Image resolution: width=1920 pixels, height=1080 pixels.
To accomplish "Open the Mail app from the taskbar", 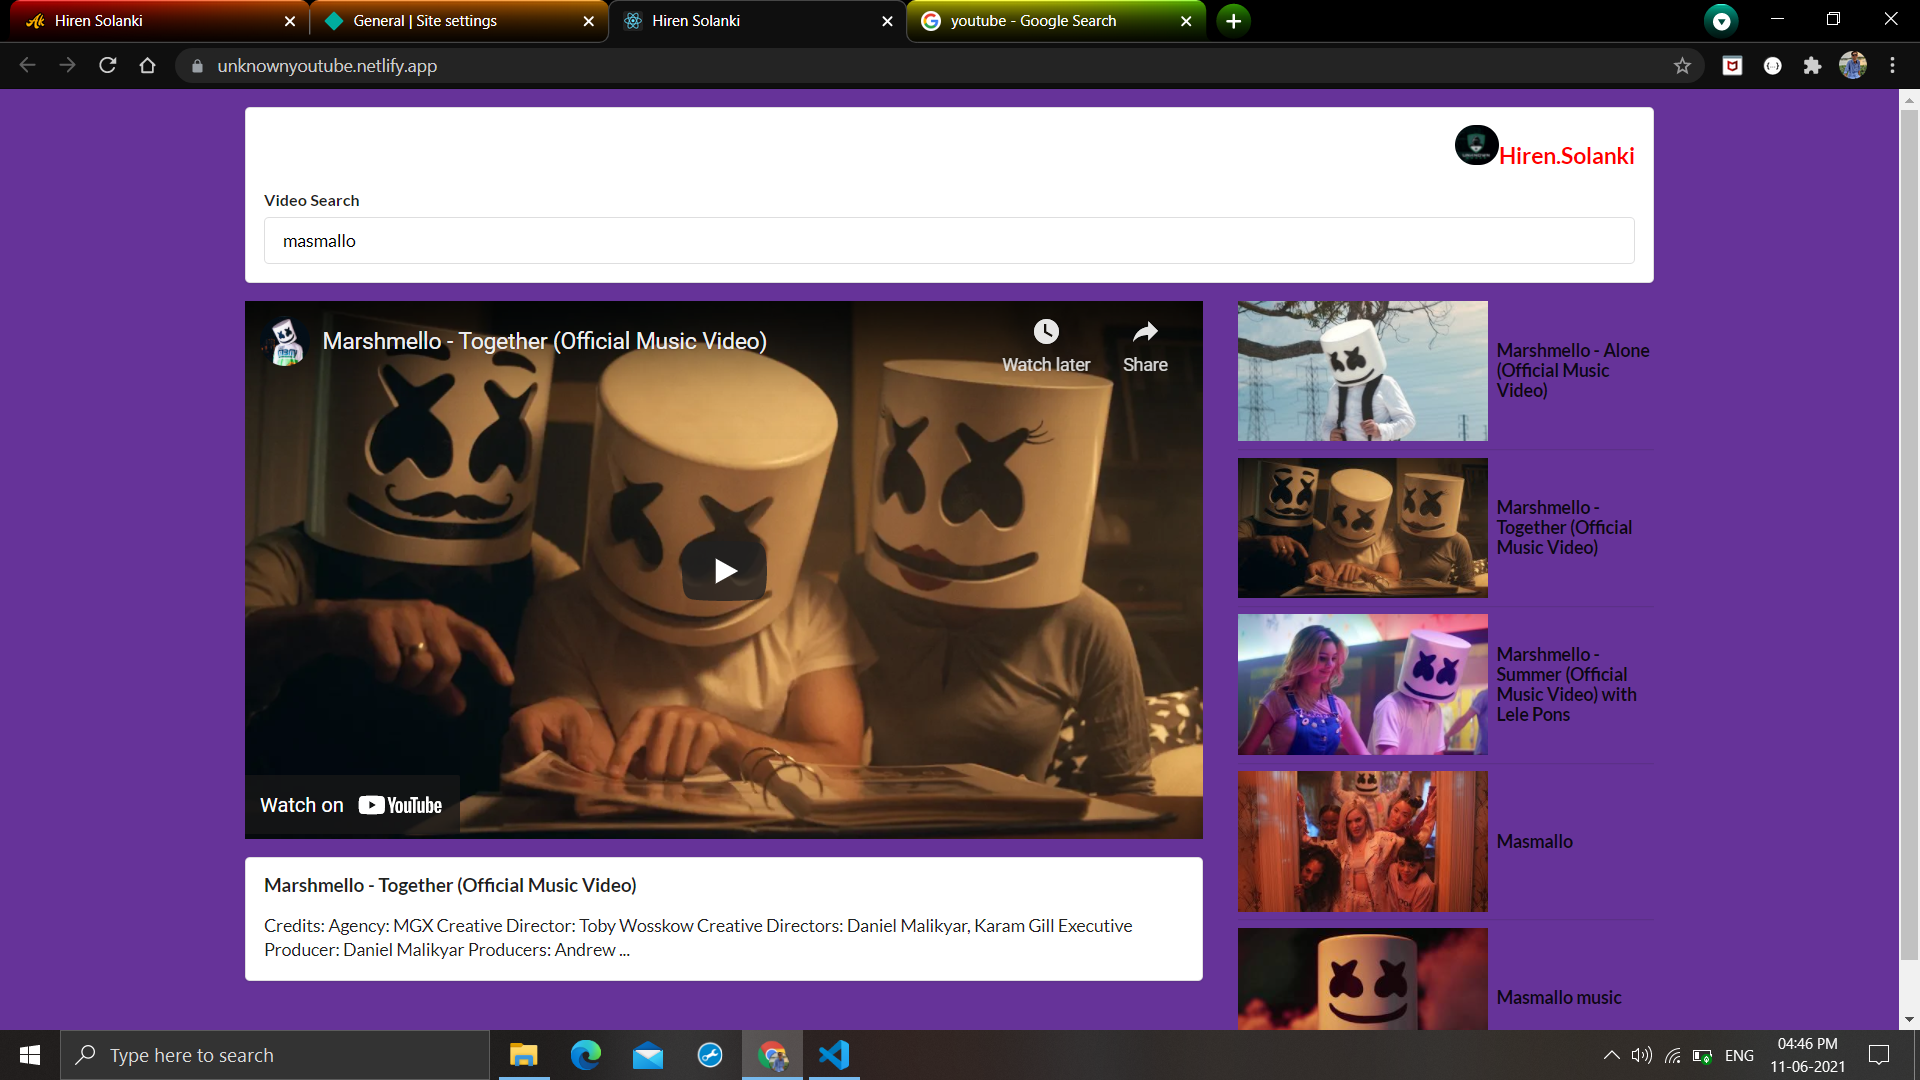I will pyautogui.click(x=648, y=1055).
